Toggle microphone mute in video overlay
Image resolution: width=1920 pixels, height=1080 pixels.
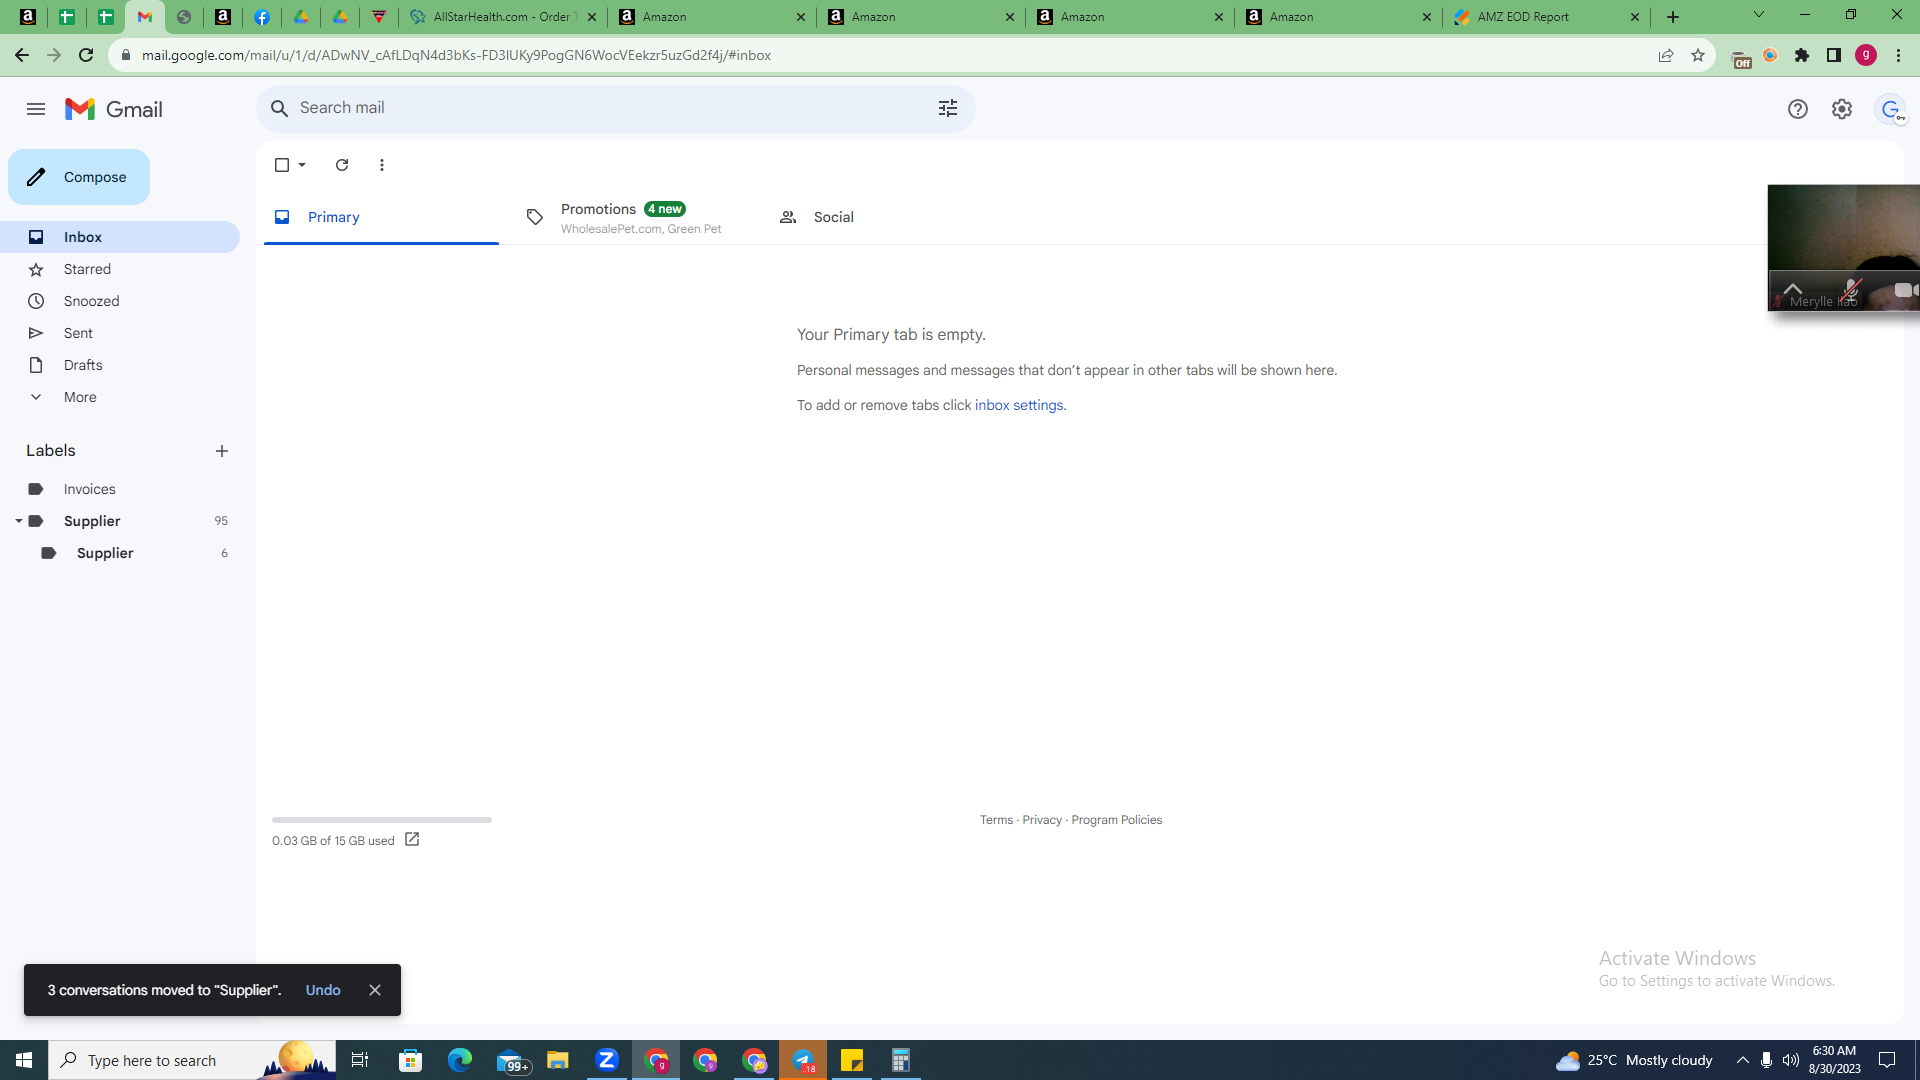click(x=1851, y=290)
